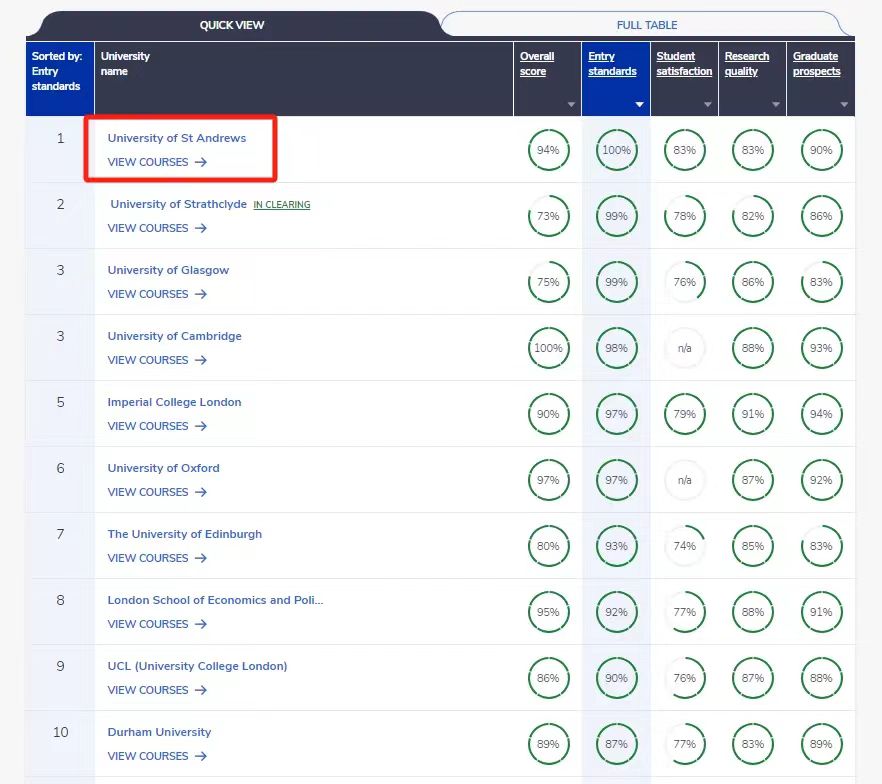
Task: View courses for UCL
Action: point(157,690)
